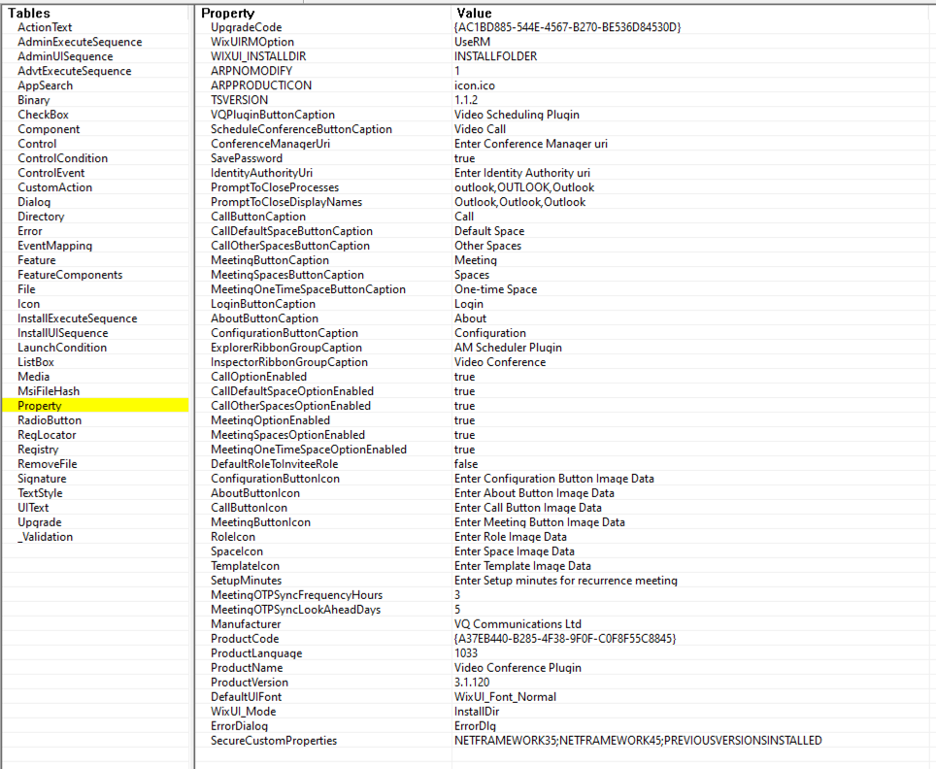This screenshot has height=770, width=936.
Task: Click the PromptToCloseProcesses property
Action: [x=275, y=187]
